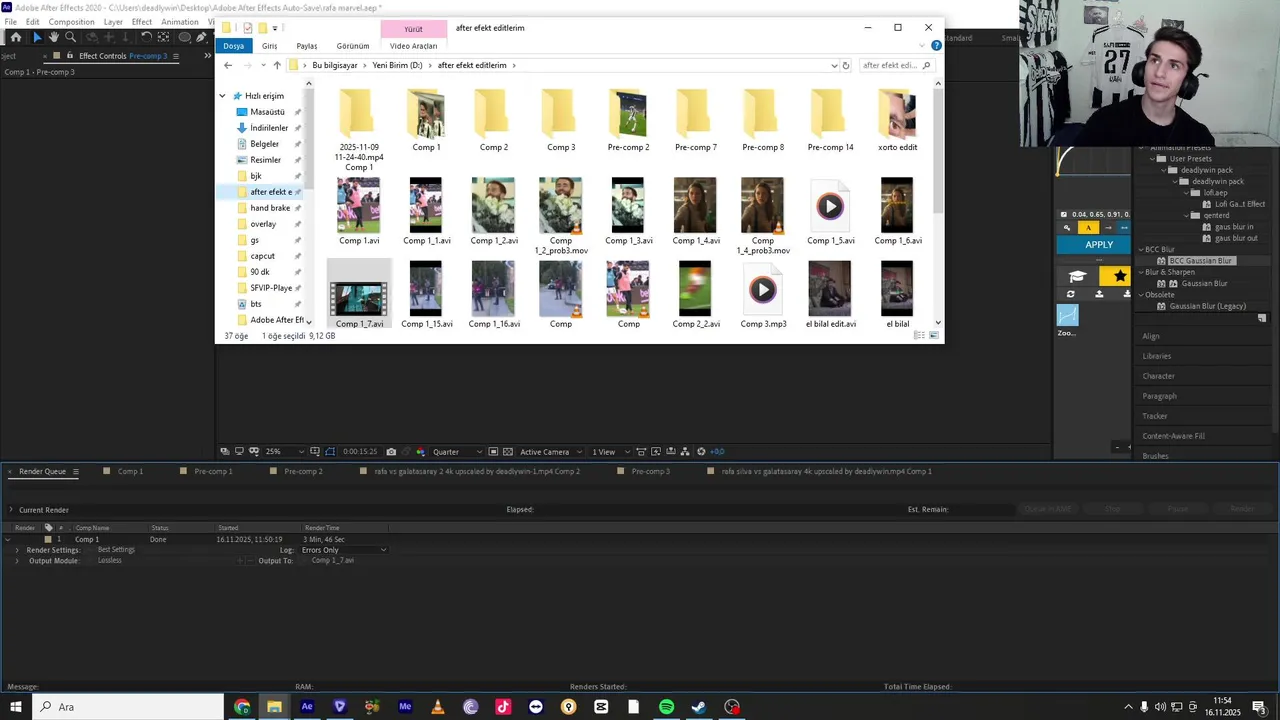
Task: Click the preview time 0:00:15:25
Action: (x=360, y=452)
